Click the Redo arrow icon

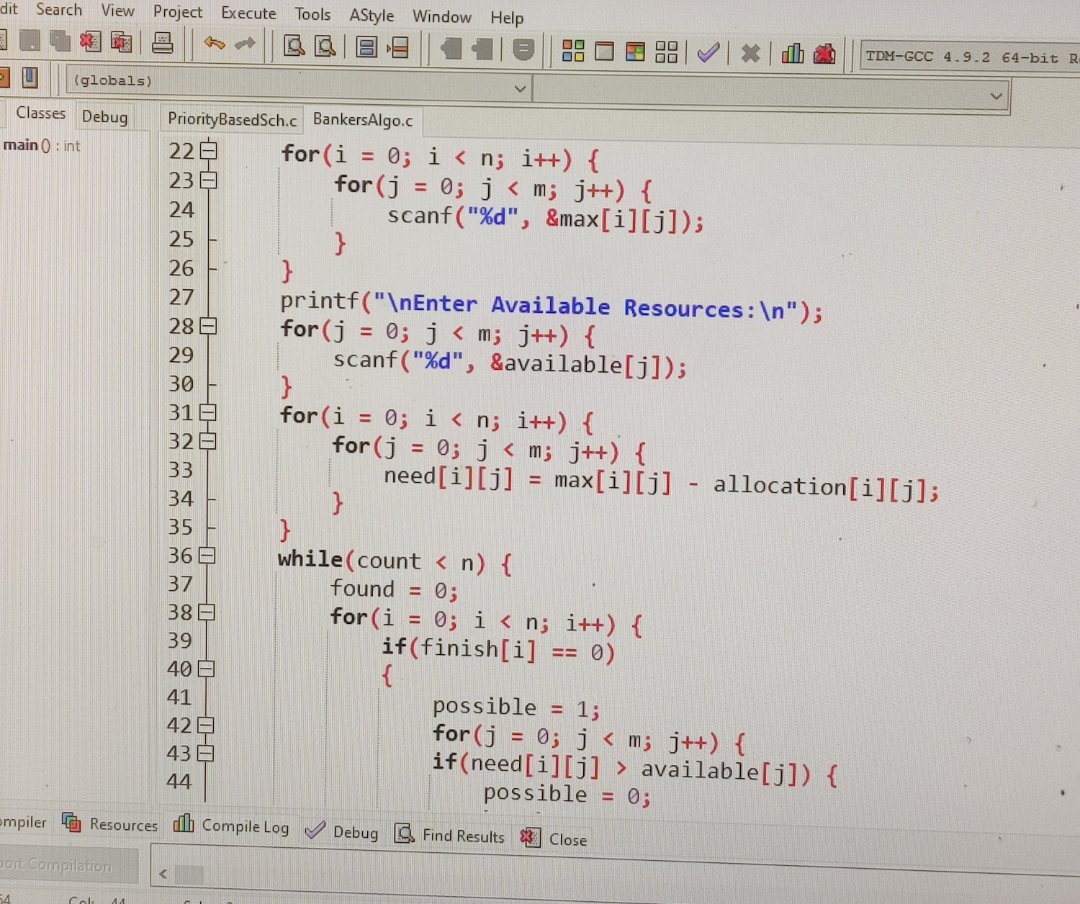pyautogui.click(x=245, y=44)
